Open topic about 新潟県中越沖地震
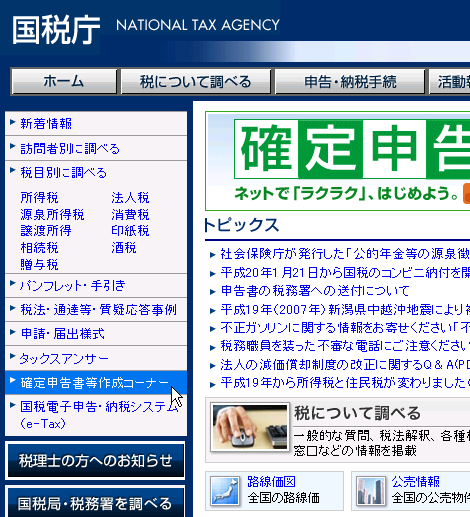This screenshot has width=470, height=517. (345, 310)
